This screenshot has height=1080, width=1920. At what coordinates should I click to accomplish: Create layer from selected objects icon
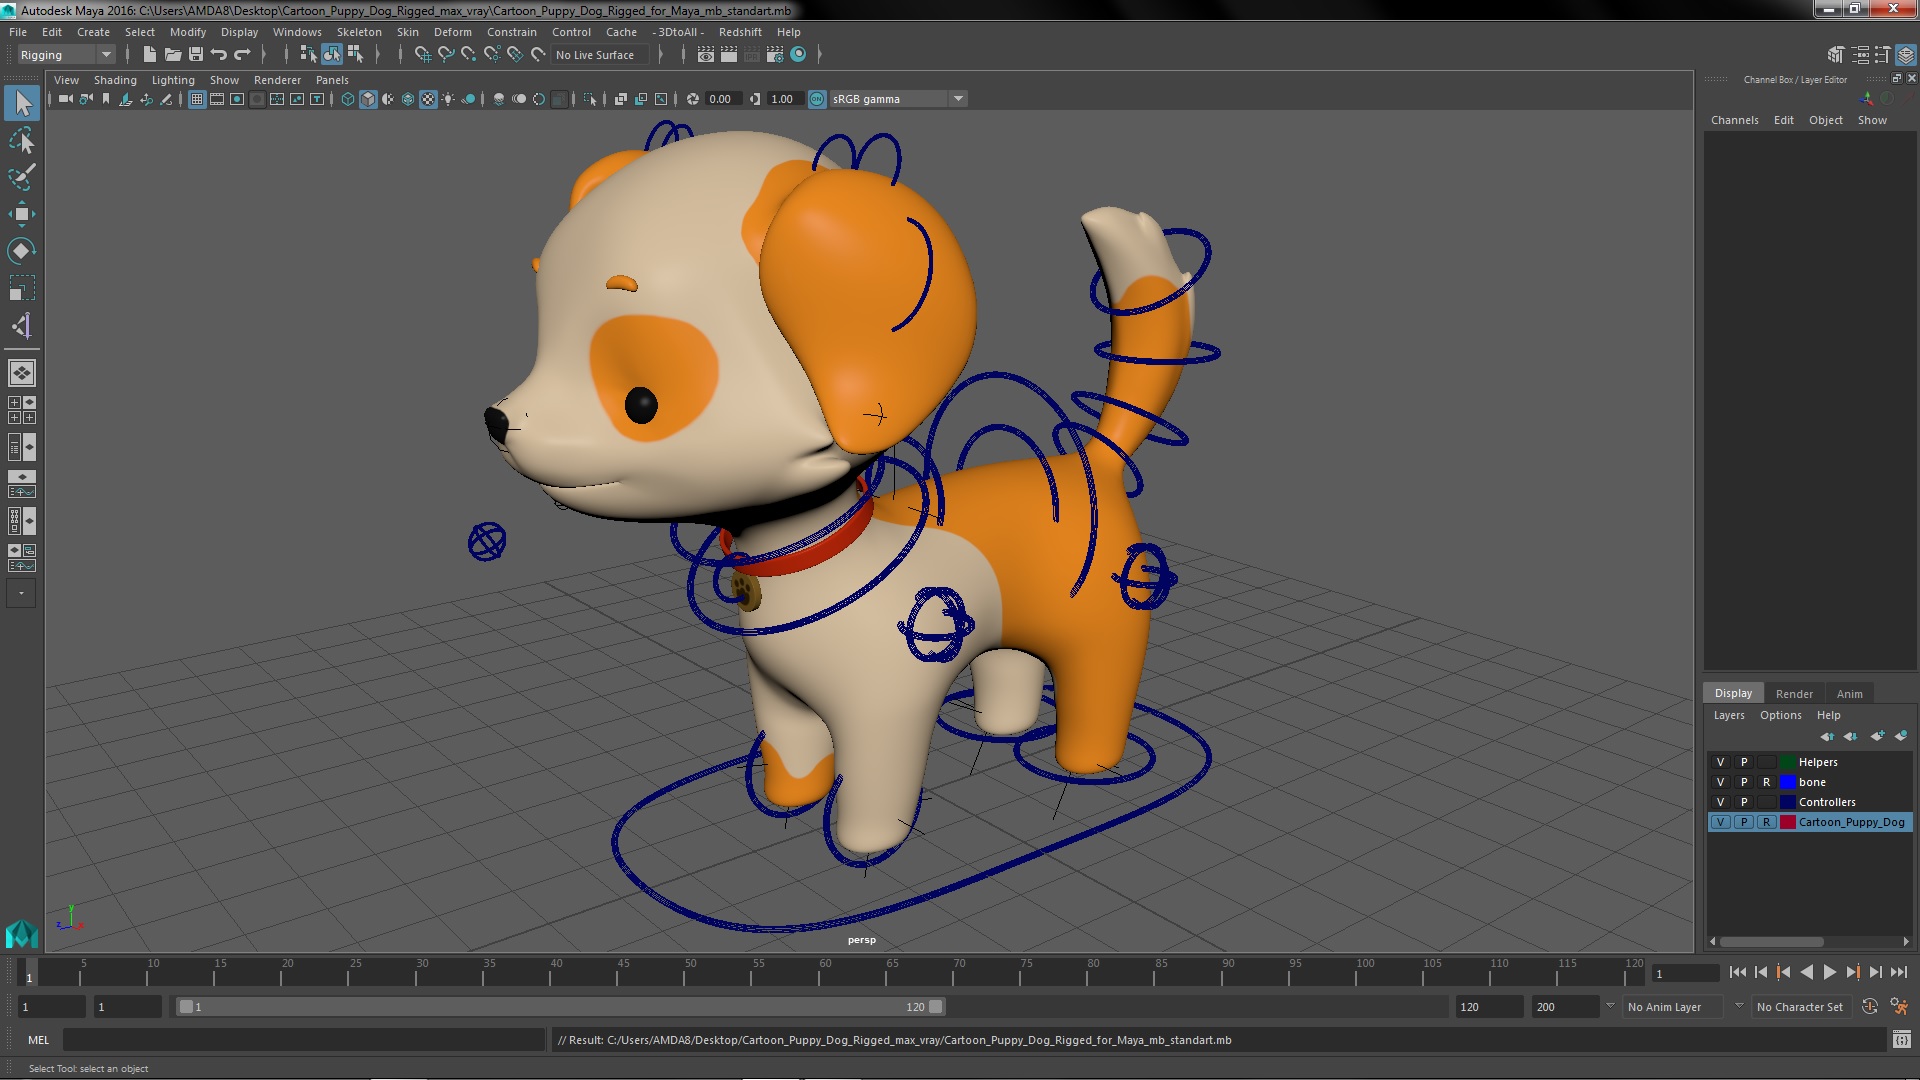pyautogui.click(x=1901, y=736)
